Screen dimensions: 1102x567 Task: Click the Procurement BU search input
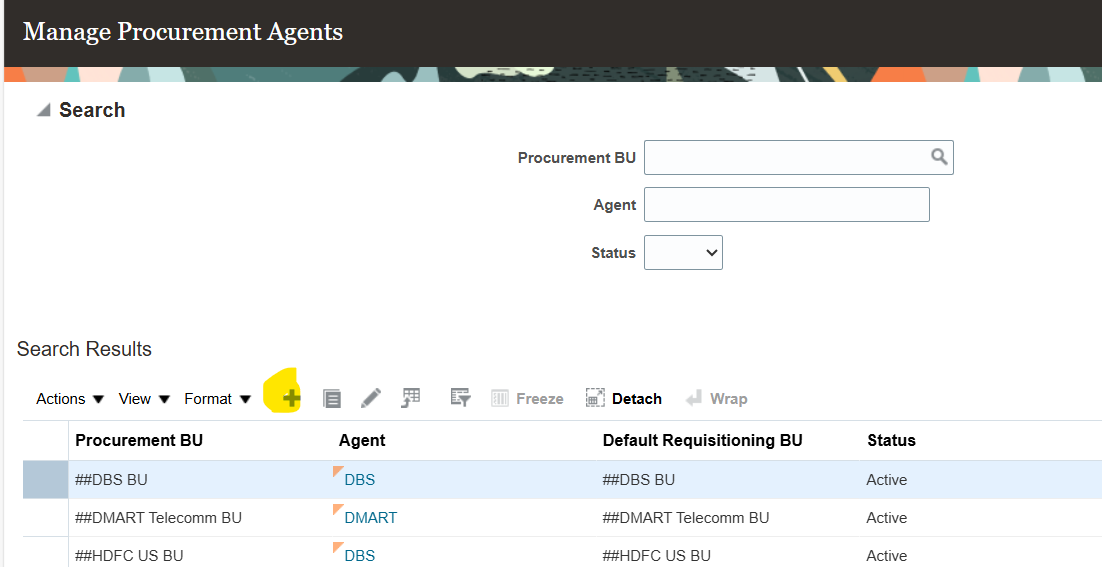[x=786, y=157]
